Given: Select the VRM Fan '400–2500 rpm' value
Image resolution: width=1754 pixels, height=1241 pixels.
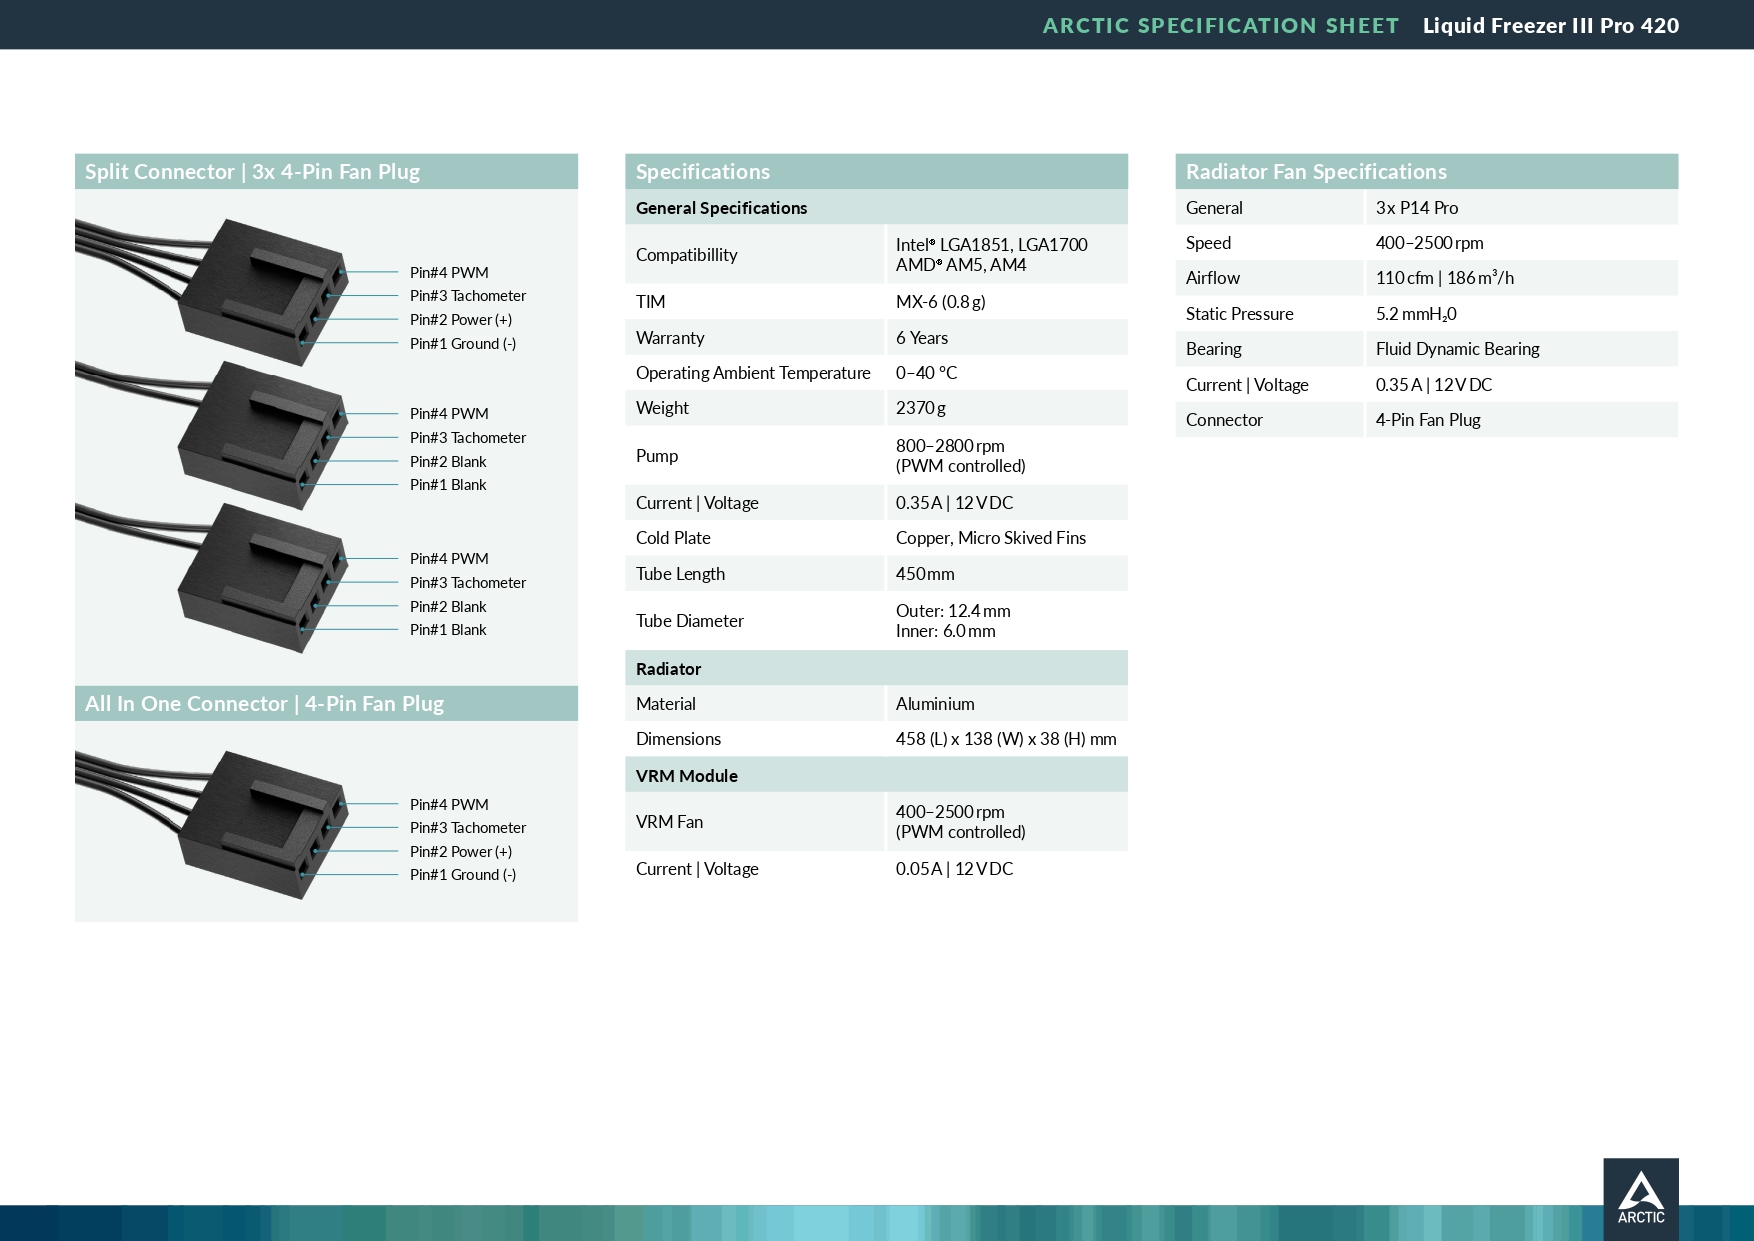Looking at the screenshot, I should click(x=950, y=812).
